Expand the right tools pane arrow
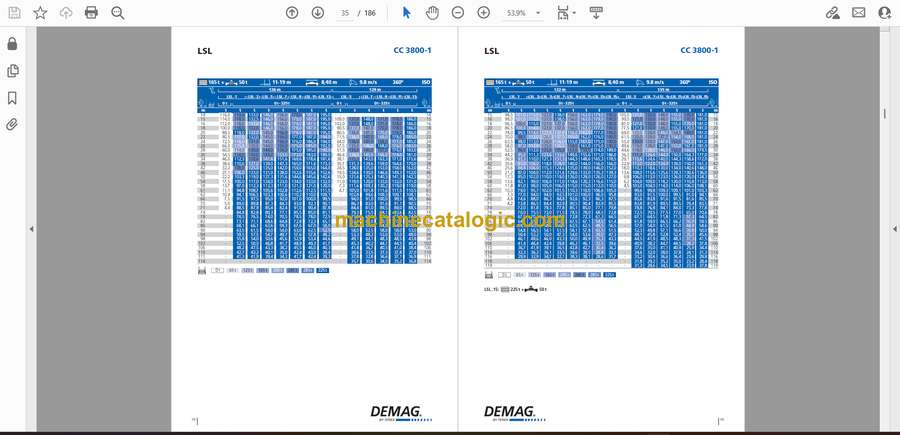The width and height of the screenshot is (900, 435). [895, 229]
